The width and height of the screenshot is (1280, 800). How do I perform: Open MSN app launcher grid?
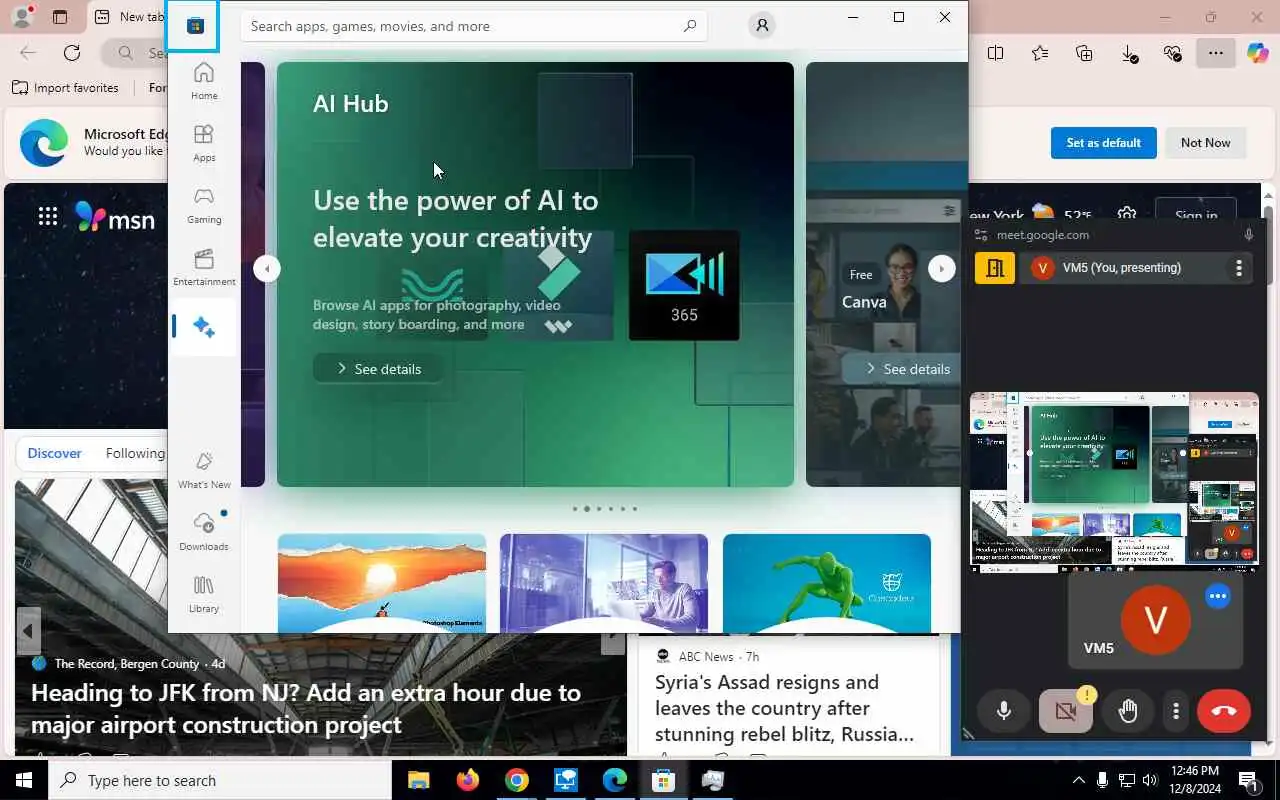48,217
